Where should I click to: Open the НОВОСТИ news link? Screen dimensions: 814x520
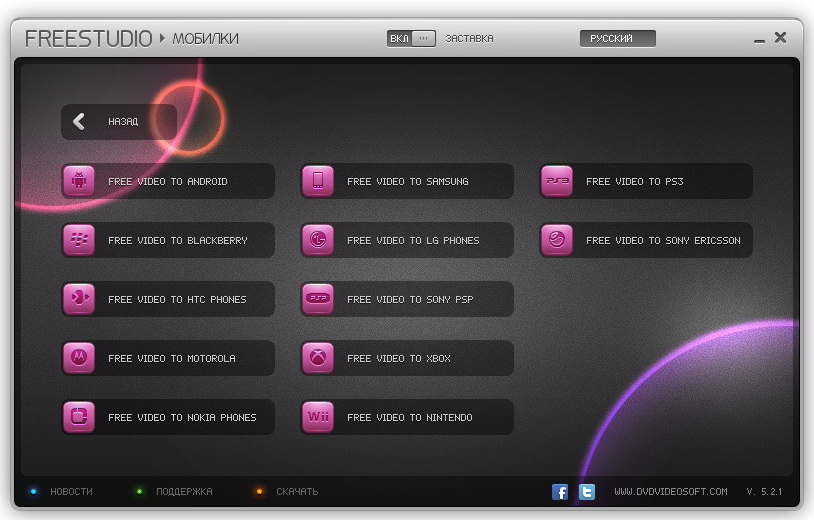click(71, 491)
